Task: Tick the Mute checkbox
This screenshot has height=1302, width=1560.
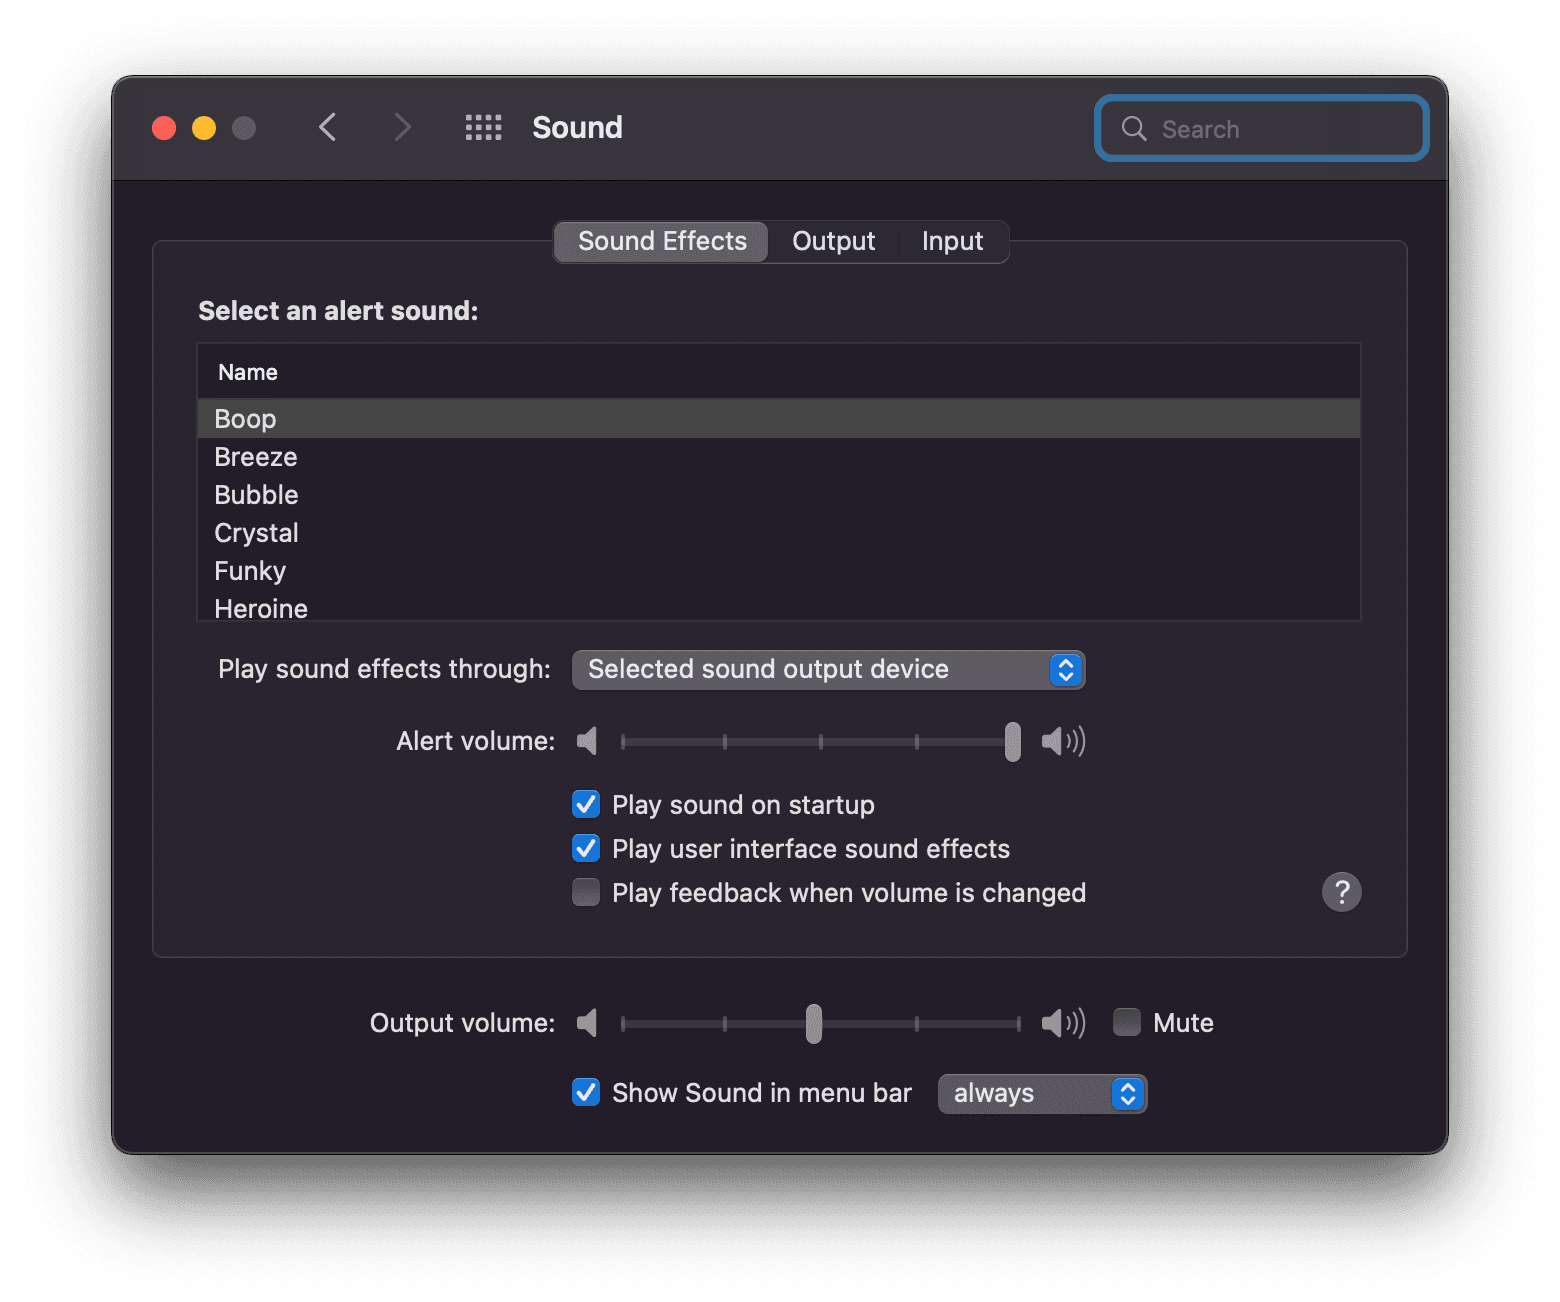Action: [x=1127, y=1022]
